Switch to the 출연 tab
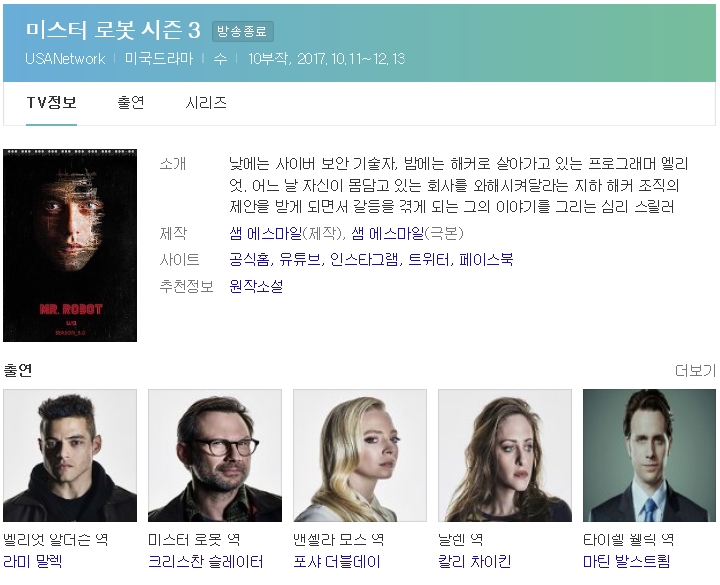This screenshot has width=720, height=585. [x=131, y=102]
